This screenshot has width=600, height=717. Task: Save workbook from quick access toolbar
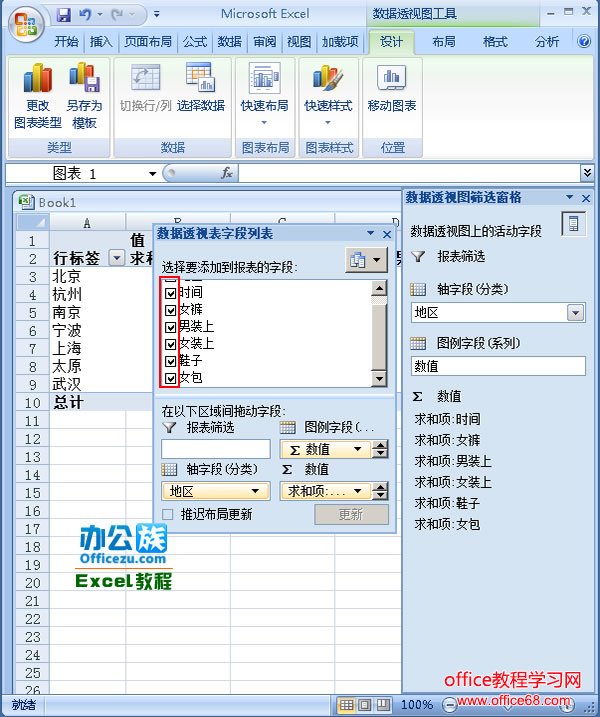tap(64, 15)
